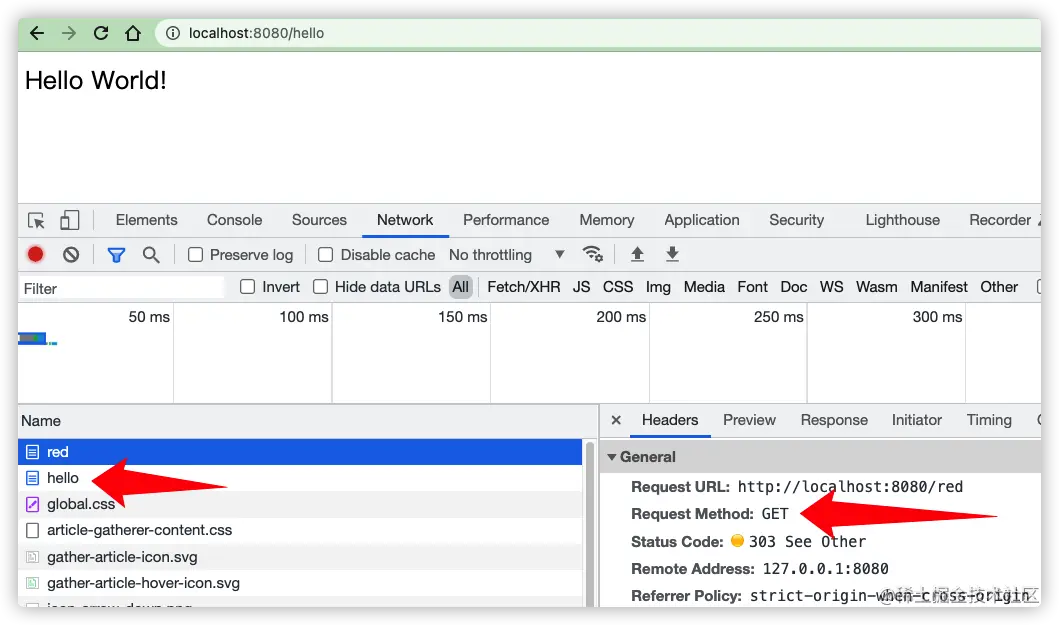Click the browser forward arrow

click(69, 33)
